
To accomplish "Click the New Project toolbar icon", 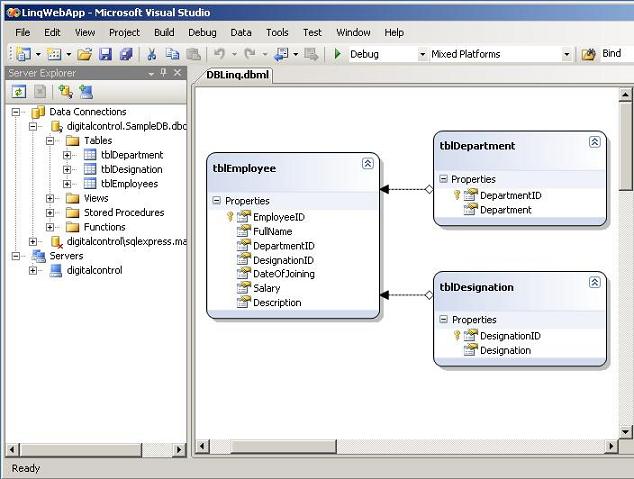I will 24,54.
